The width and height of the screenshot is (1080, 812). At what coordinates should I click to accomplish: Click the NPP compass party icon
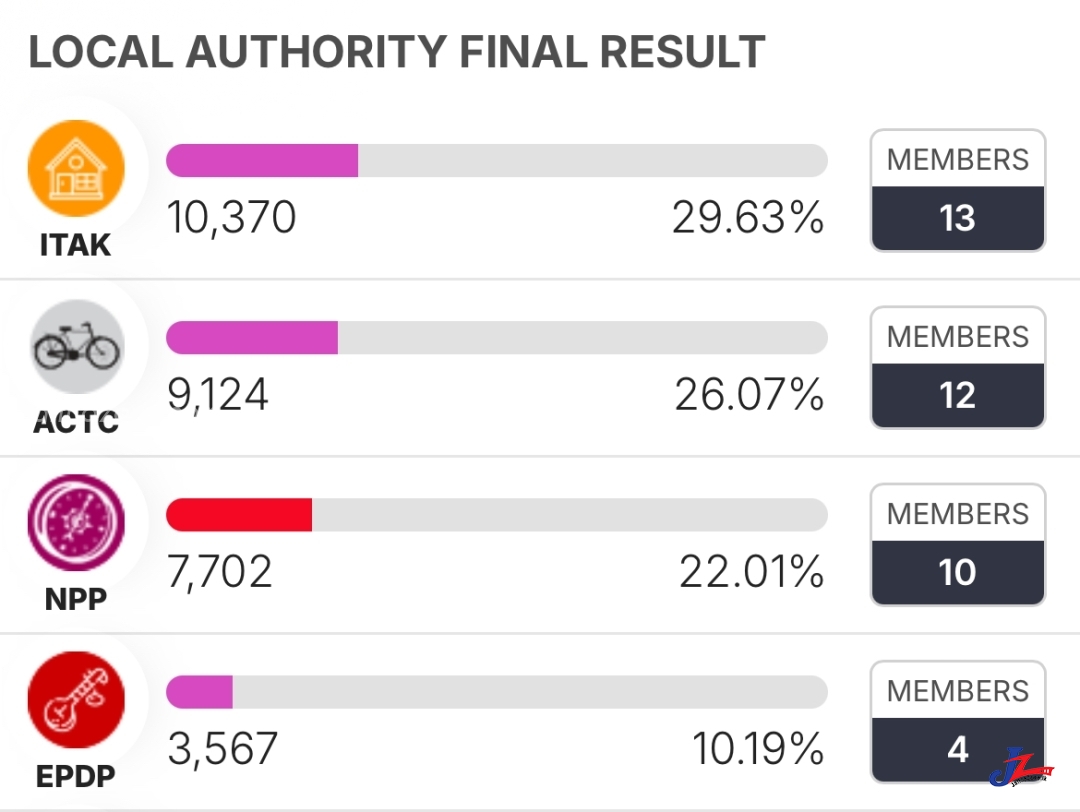coord(76,523)
